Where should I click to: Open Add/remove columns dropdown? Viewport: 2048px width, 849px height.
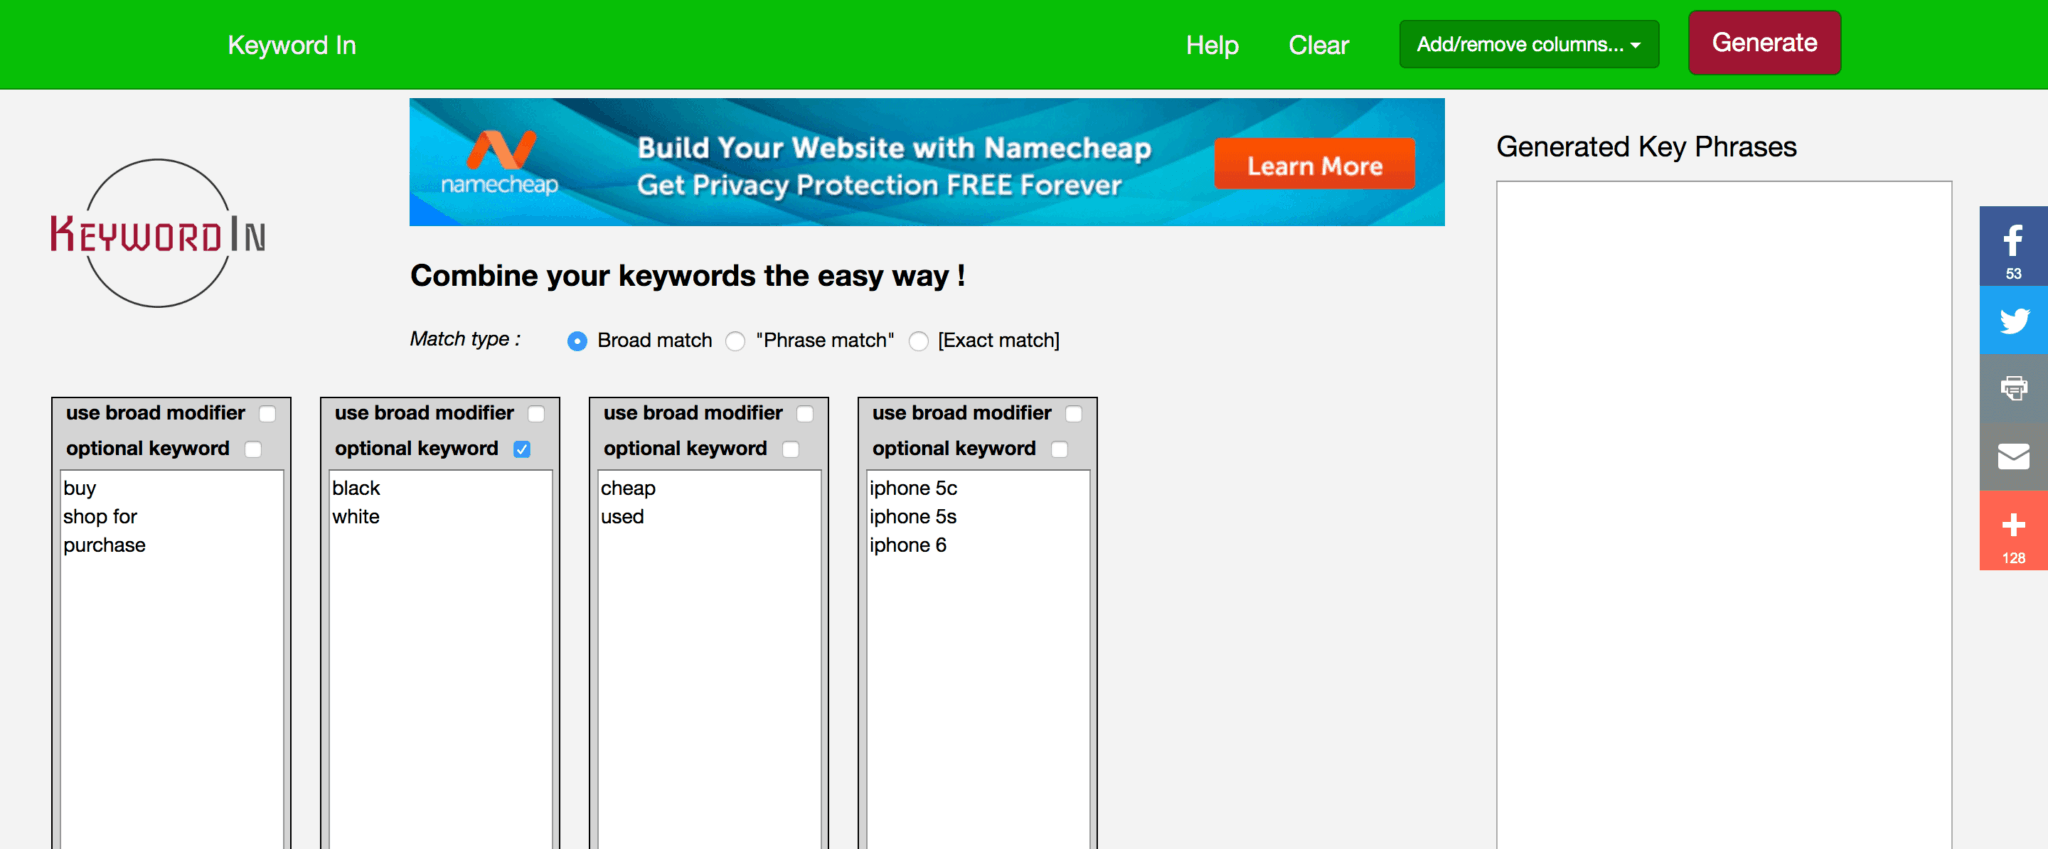coord(1529,44)
